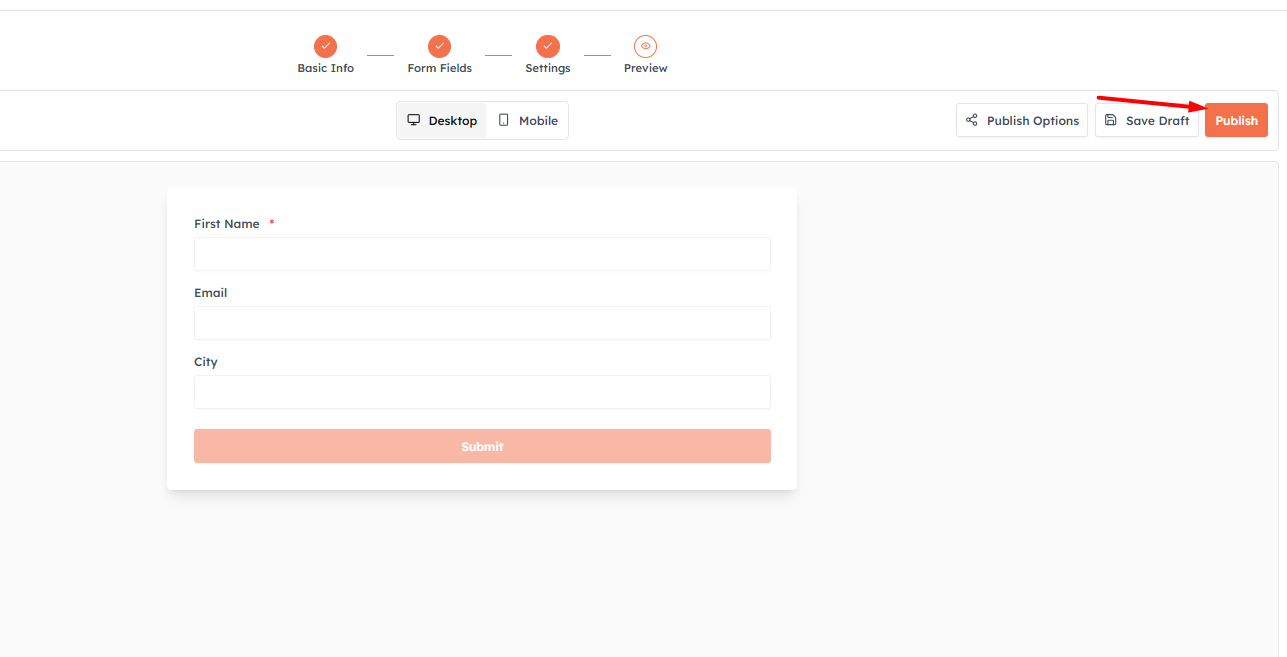Switch preview to Desktop view
This screenshot has height=657, width=1287.
(x=442, y=120)
